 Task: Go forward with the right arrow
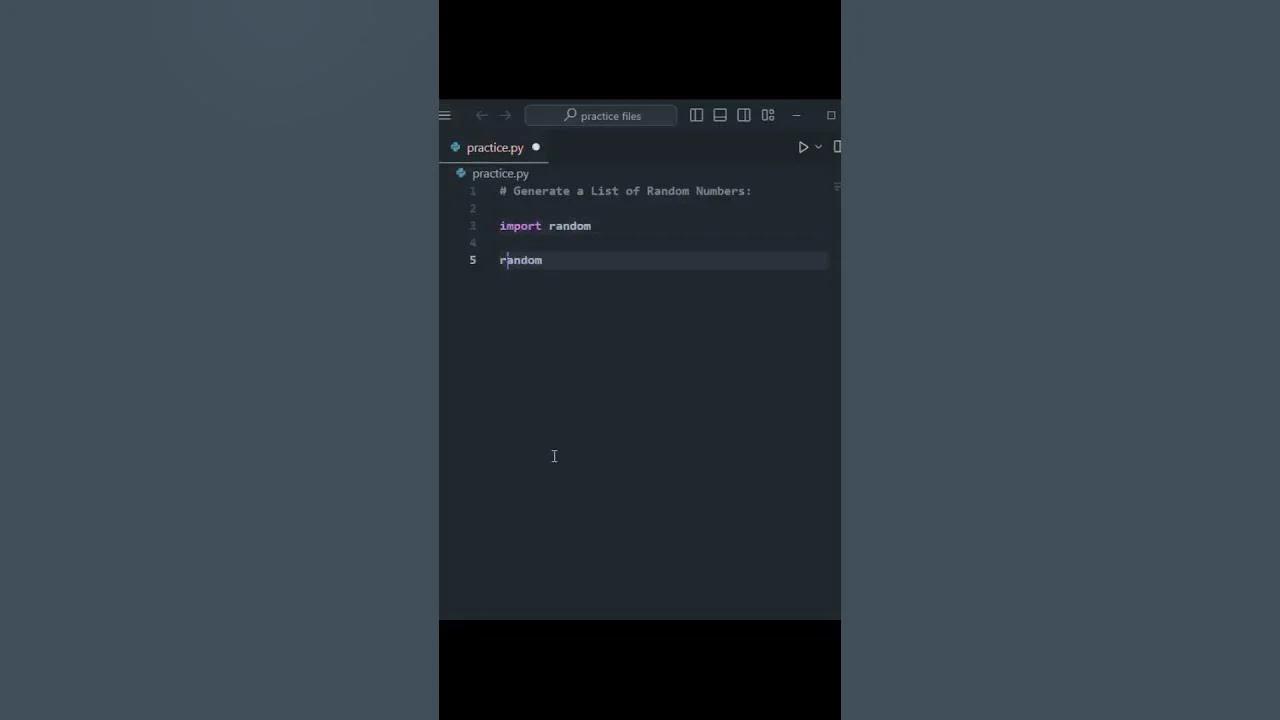point(505,116)
